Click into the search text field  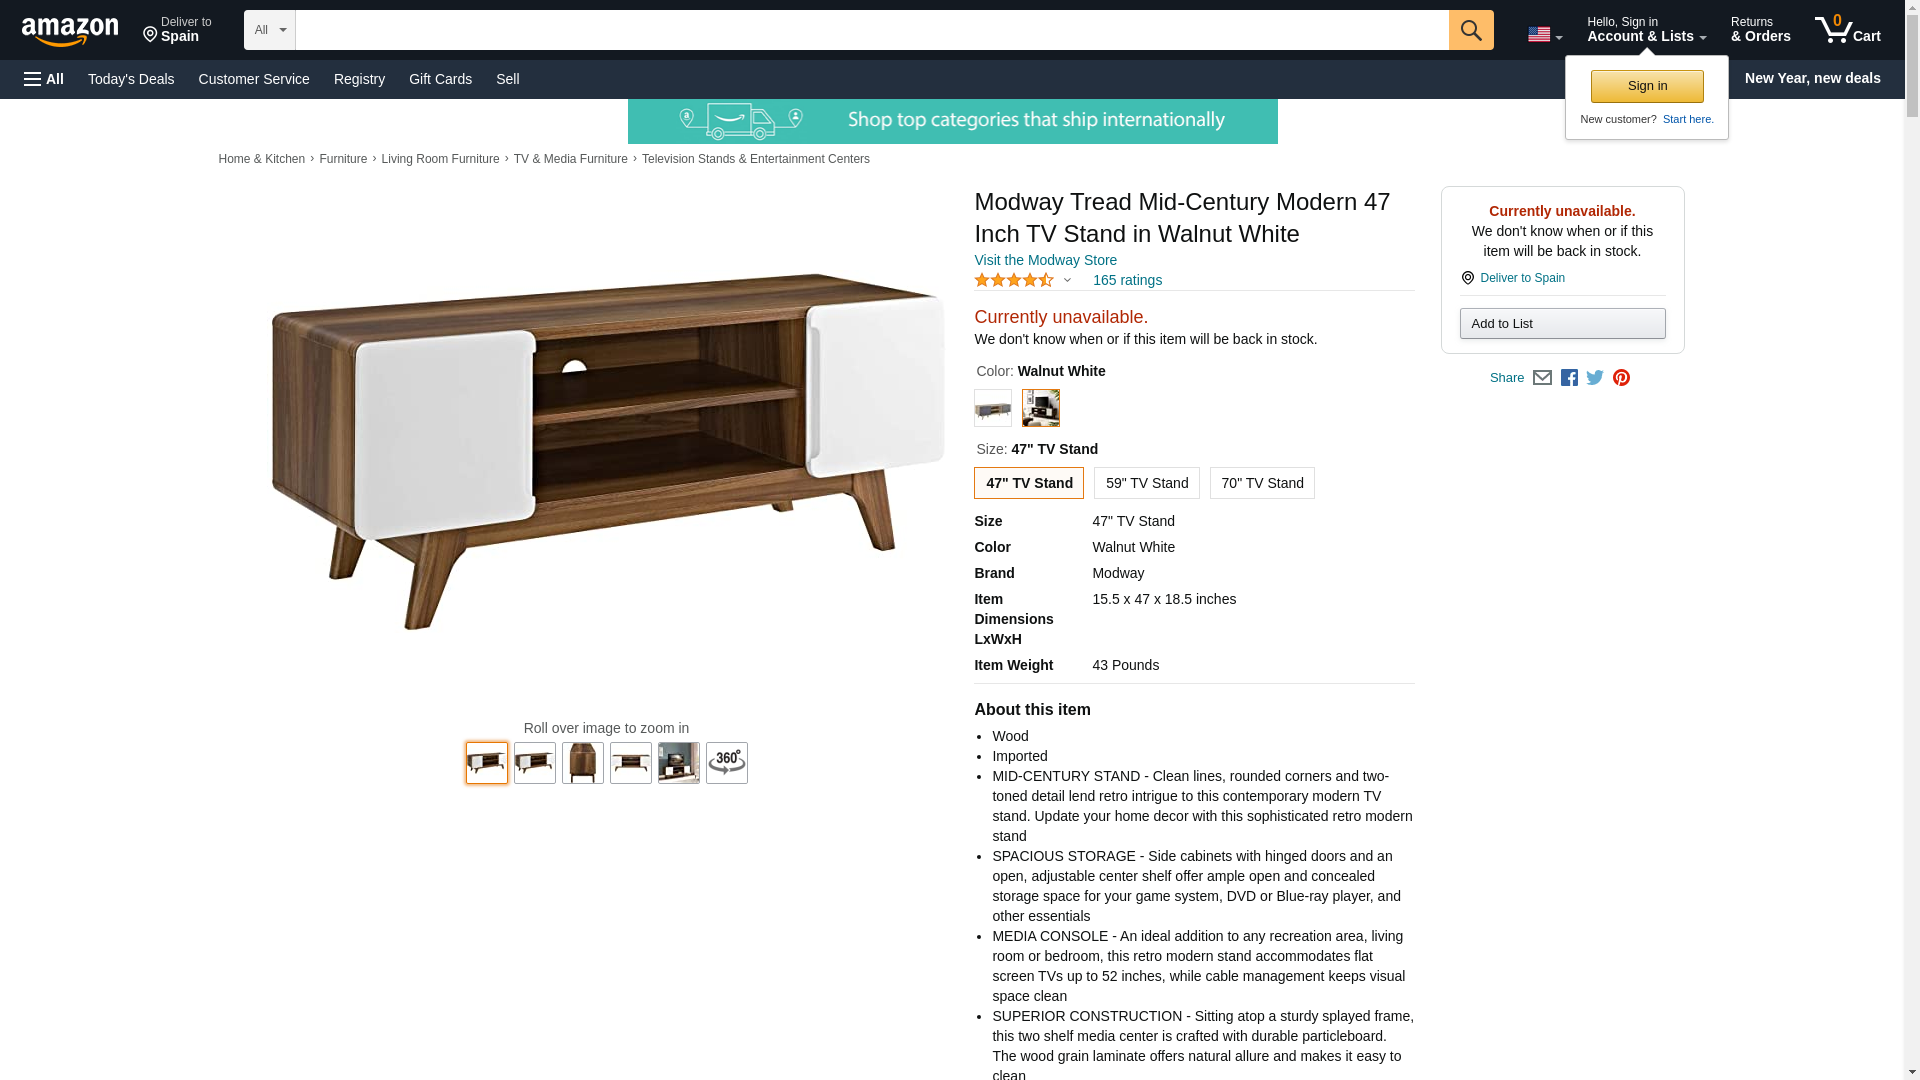(x=872, y=30)
